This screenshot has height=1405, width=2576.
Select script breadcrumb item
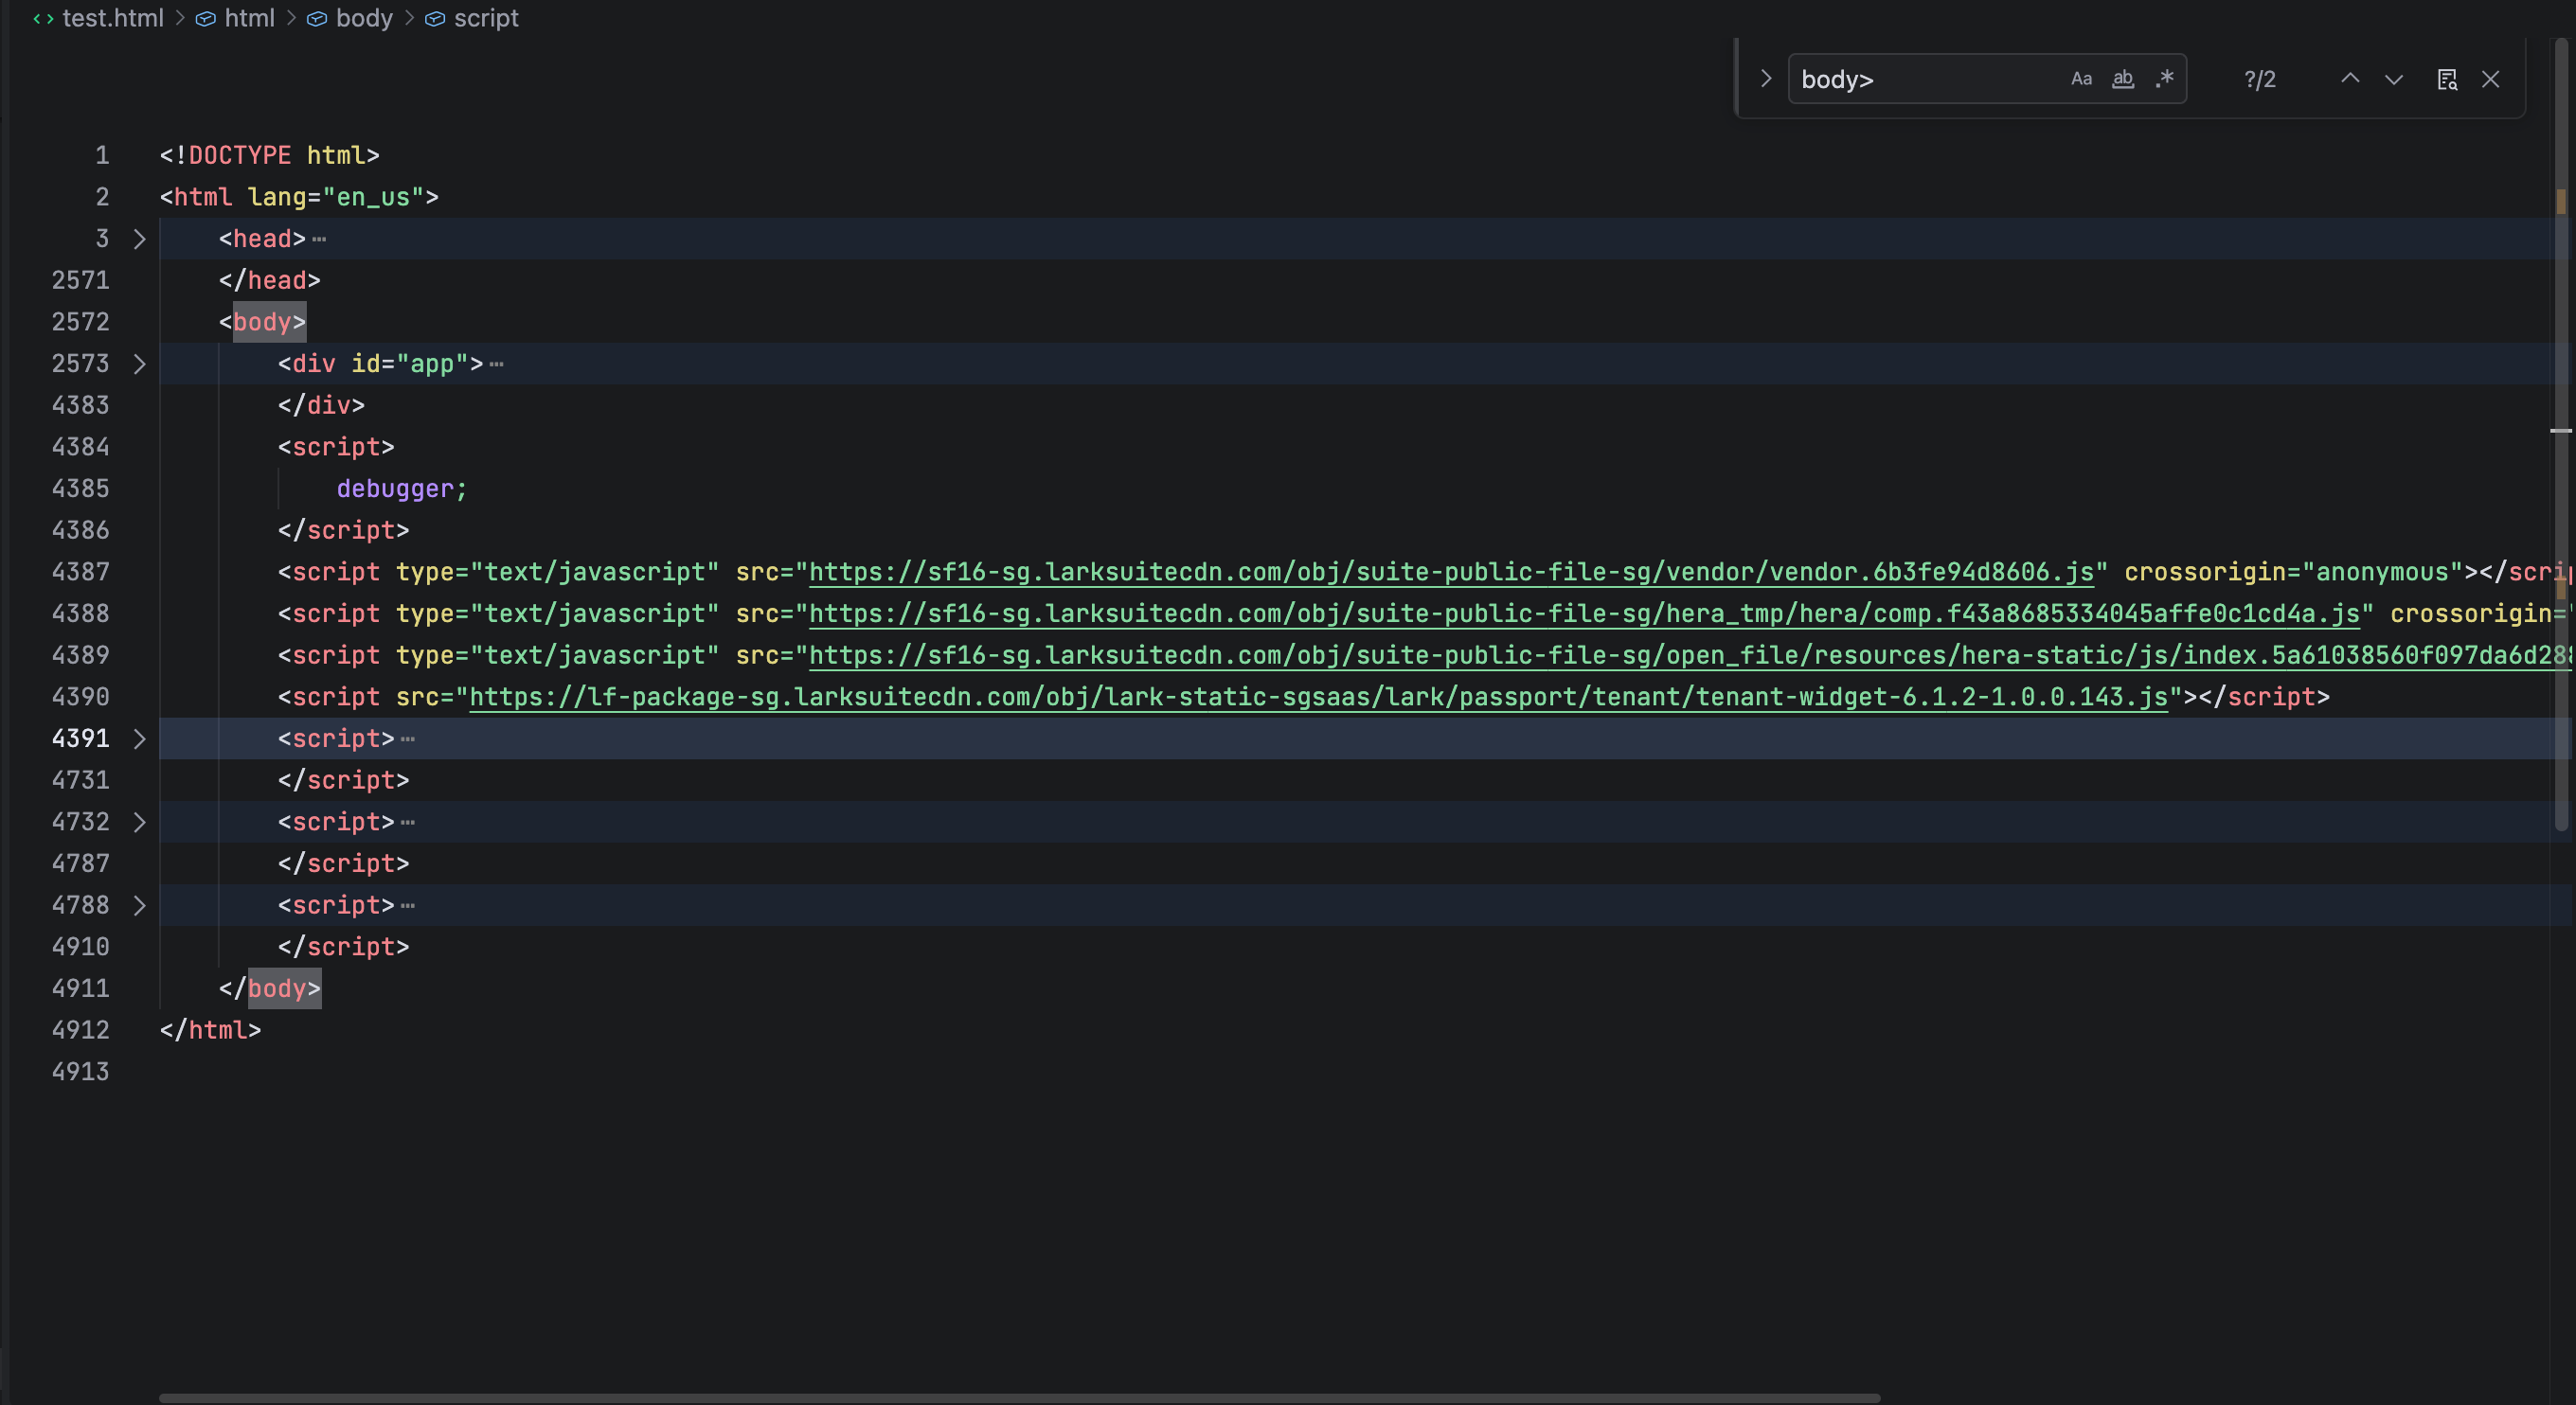coord(486,18)
